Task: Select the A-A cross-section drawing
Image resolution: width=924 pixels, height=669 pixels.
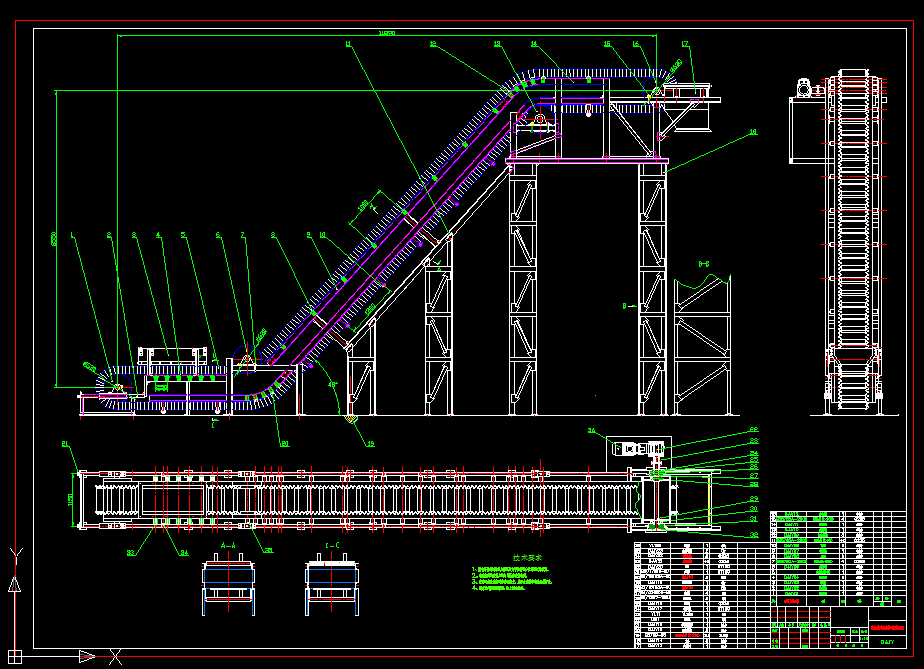Action: coord(229,585)
